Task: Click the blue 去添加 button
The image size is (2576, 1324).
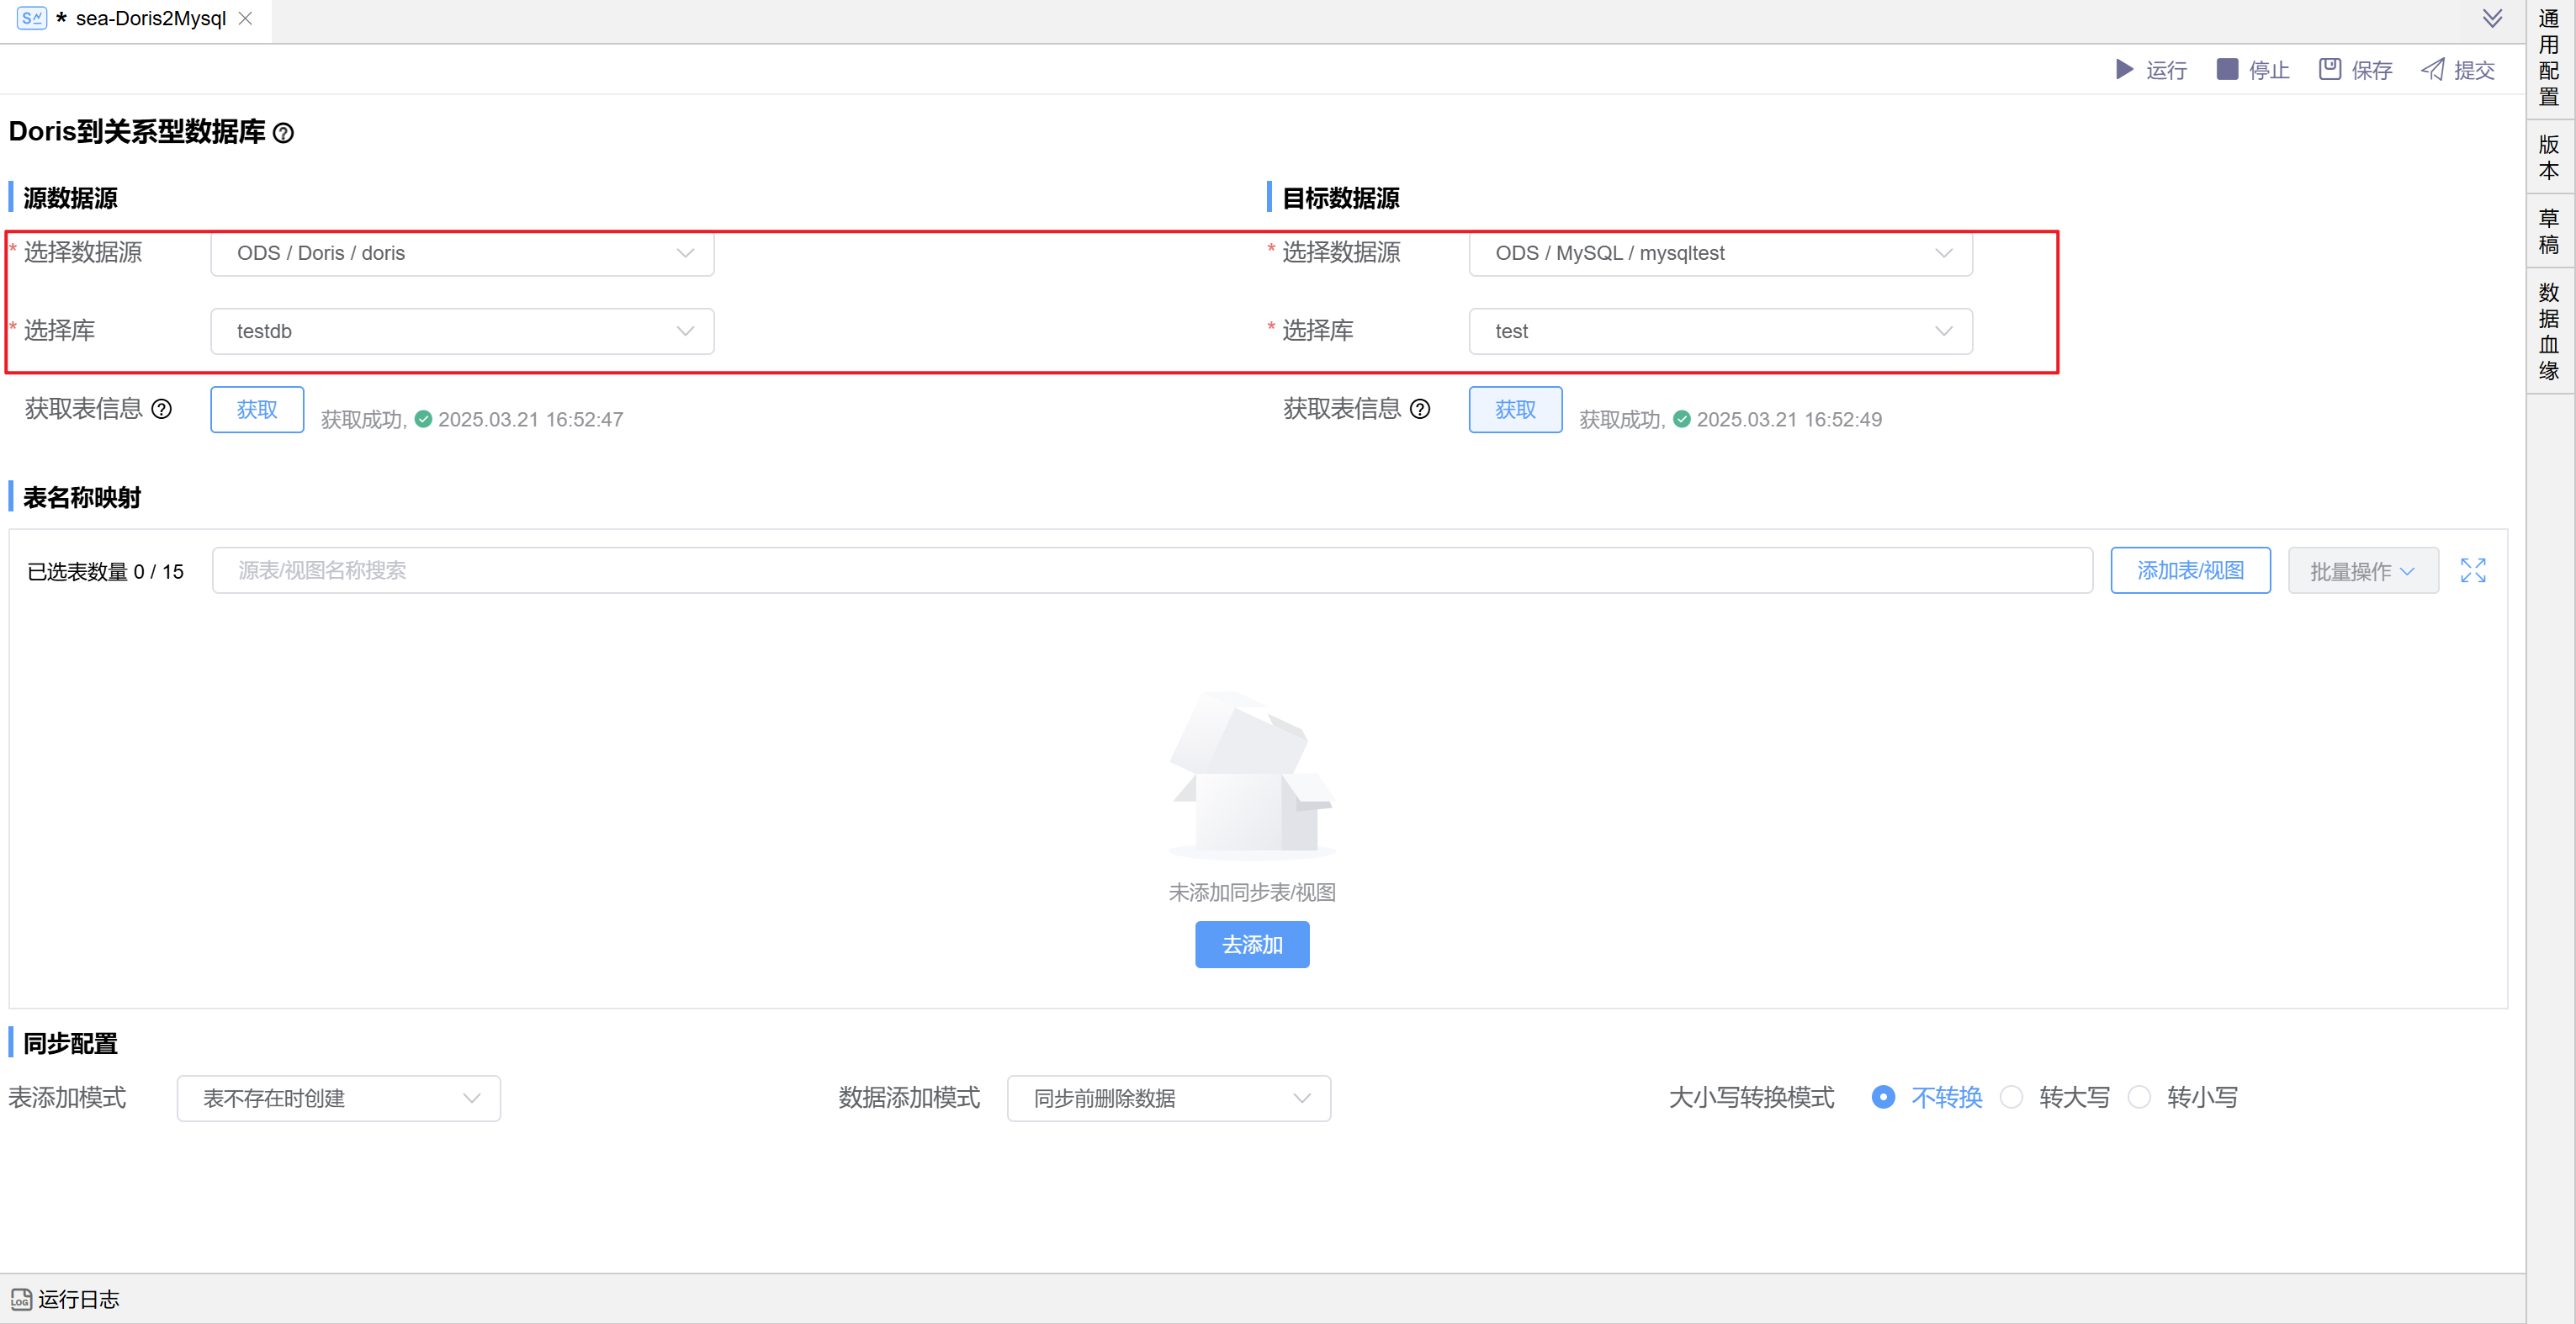Action: (1252, 944)
